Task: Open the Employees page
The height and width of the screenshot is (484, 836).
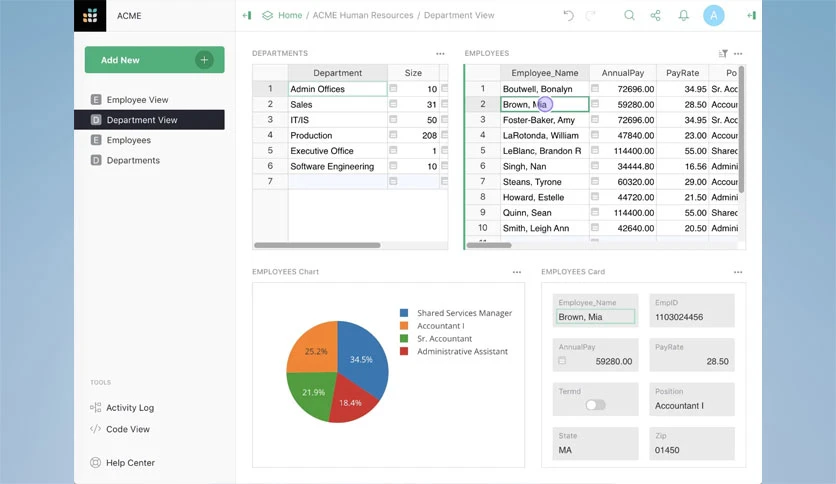Action: click(149, 140)
